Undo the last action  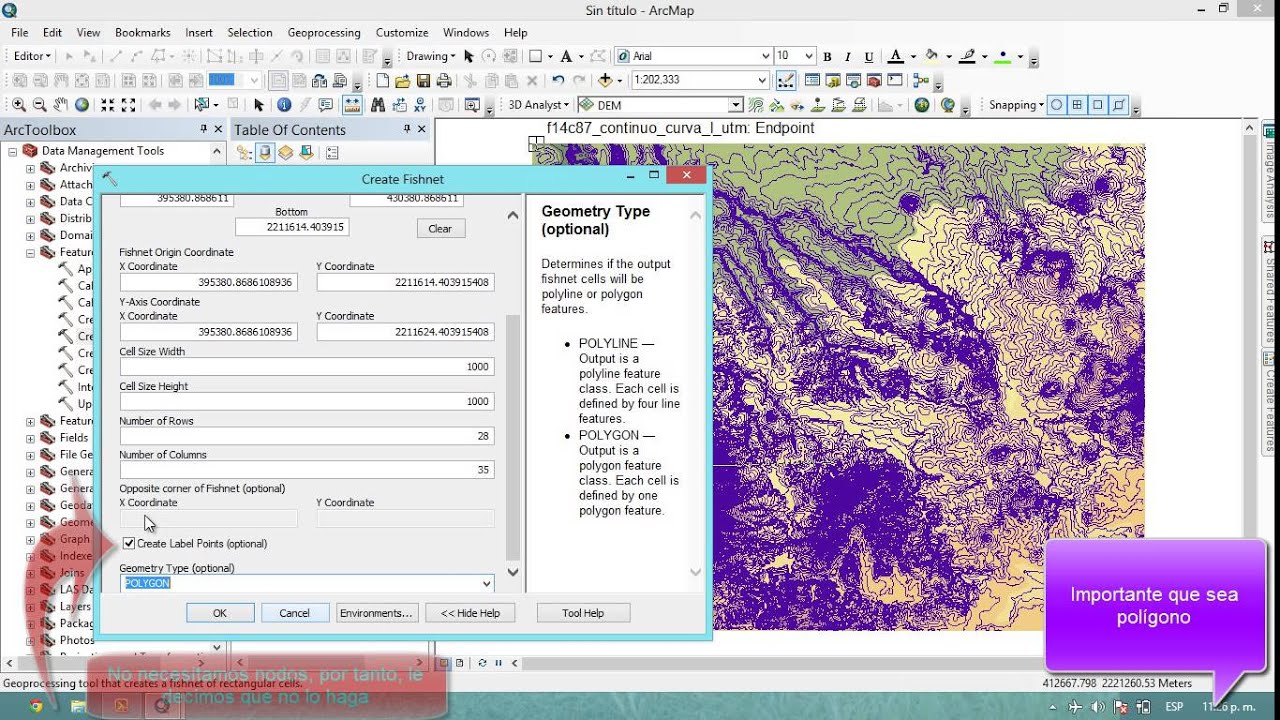(x=558, y=80)
